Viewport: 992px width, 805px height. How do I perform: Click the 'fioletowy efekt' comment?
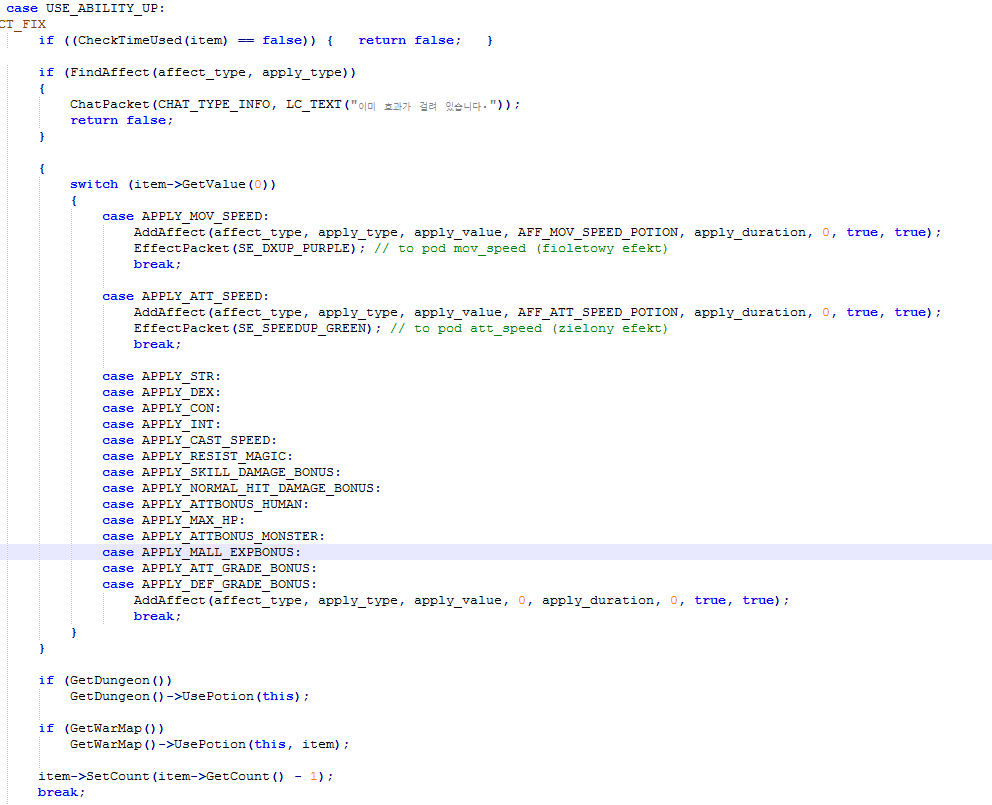pos(602,248)
